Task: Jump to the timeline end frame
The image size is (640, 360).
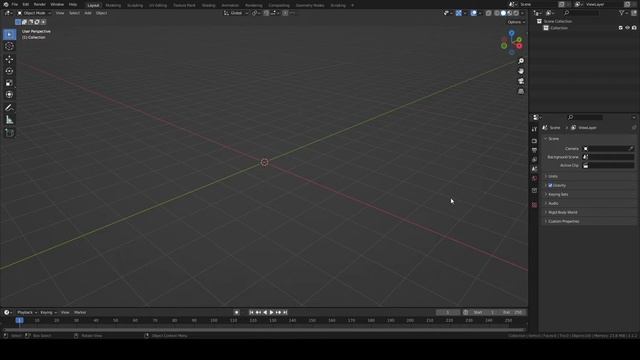Action: [x=285, y=313]
